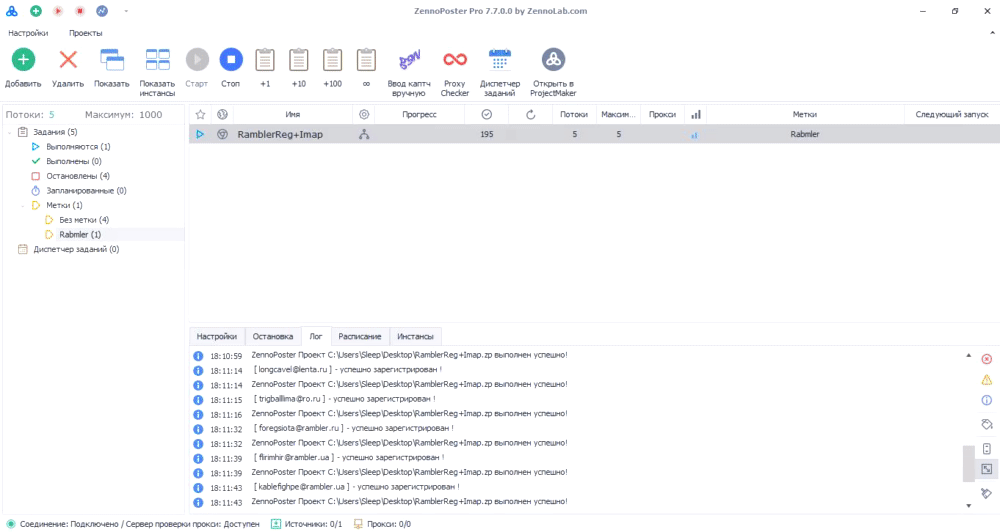Image resolution: width=1000 pixels, height=532 pixels.
Task: Switch to the Остановка tab
Action: pyautogui.click(x=273, y=336)
